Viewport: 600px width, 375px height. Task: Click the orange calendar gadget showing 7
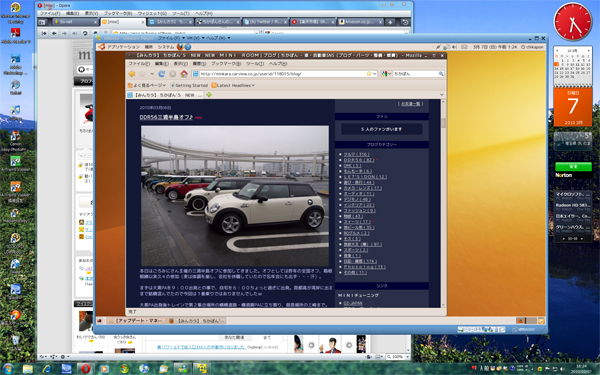coord(573,107)
